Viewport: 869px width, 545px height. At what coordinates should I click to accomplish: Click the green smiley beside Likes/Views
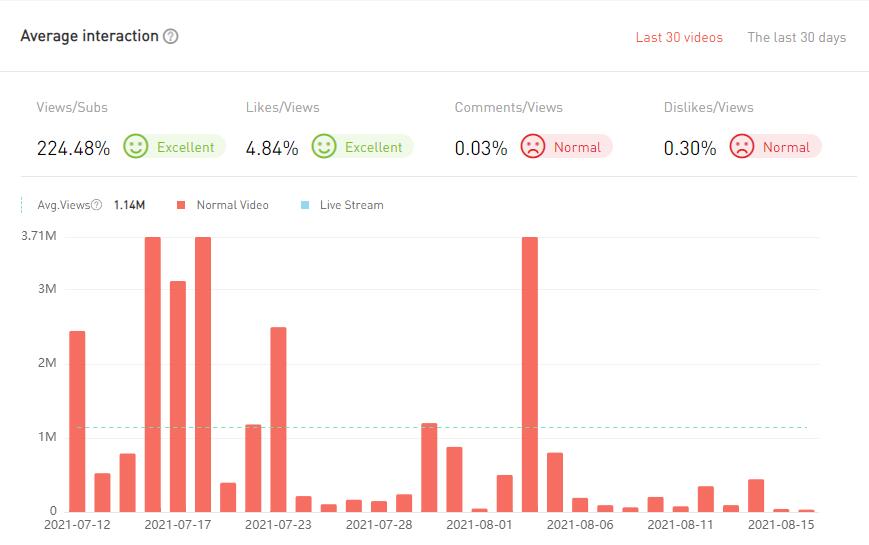pyautogui.click(x=324, y=147)
